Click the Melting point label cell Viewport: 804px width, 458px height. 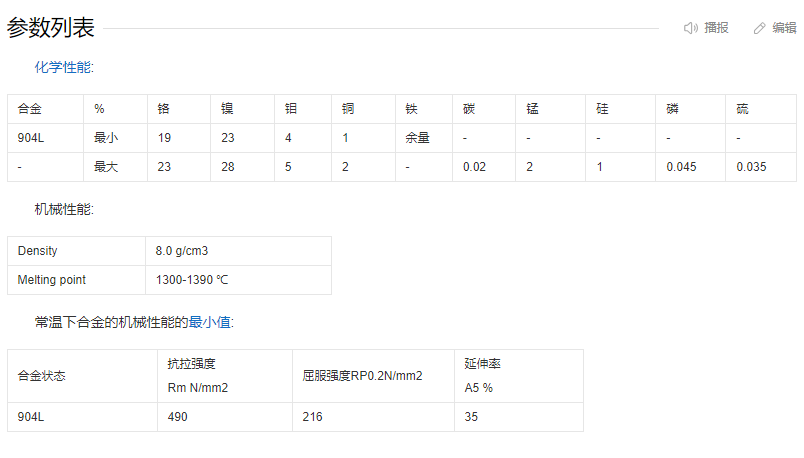pyautogui.click(x=76, y=280)
